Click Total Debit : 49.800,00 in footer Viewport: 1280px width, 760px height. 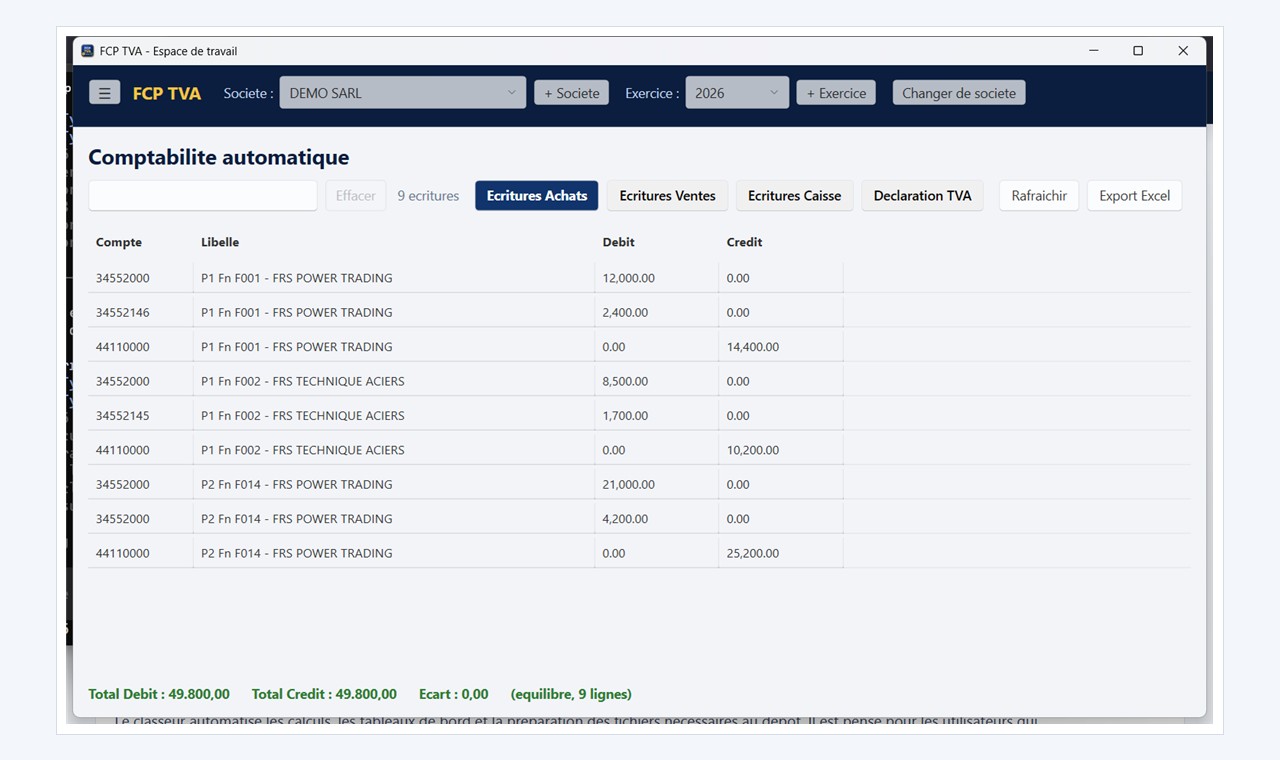coord(159,694)
